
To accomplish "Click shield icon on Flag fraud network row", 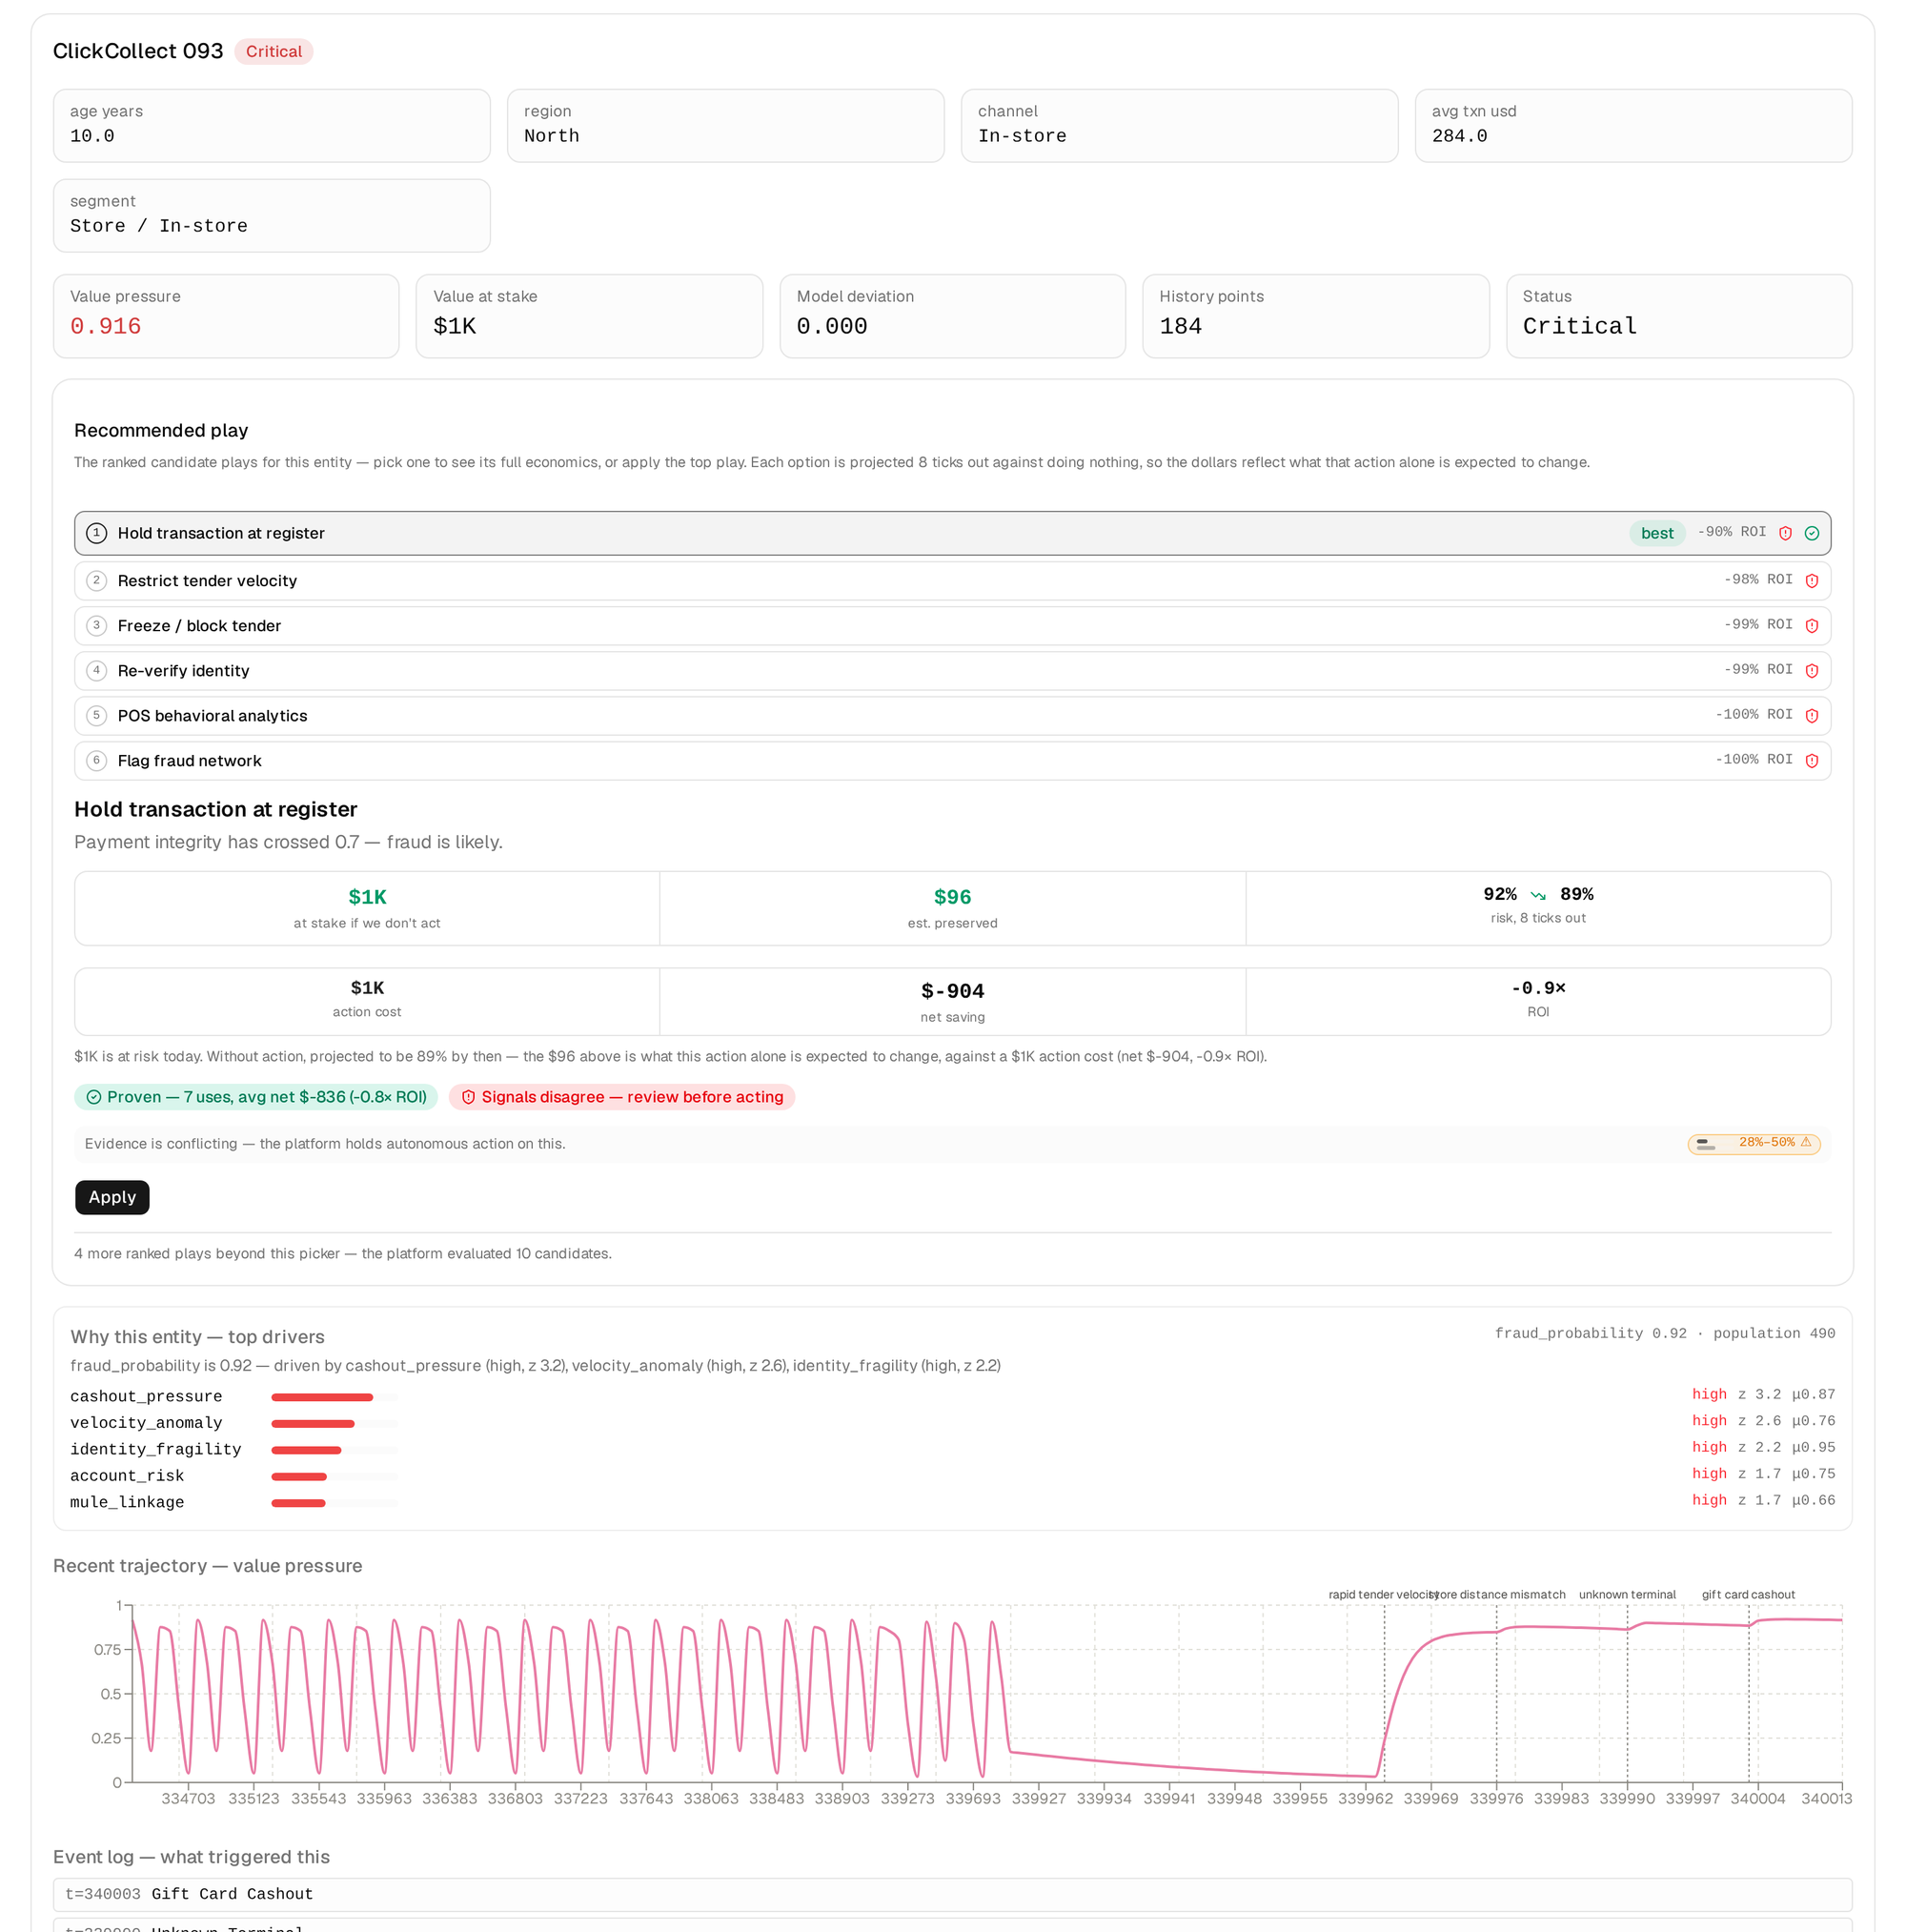I will pos(1811,761).
